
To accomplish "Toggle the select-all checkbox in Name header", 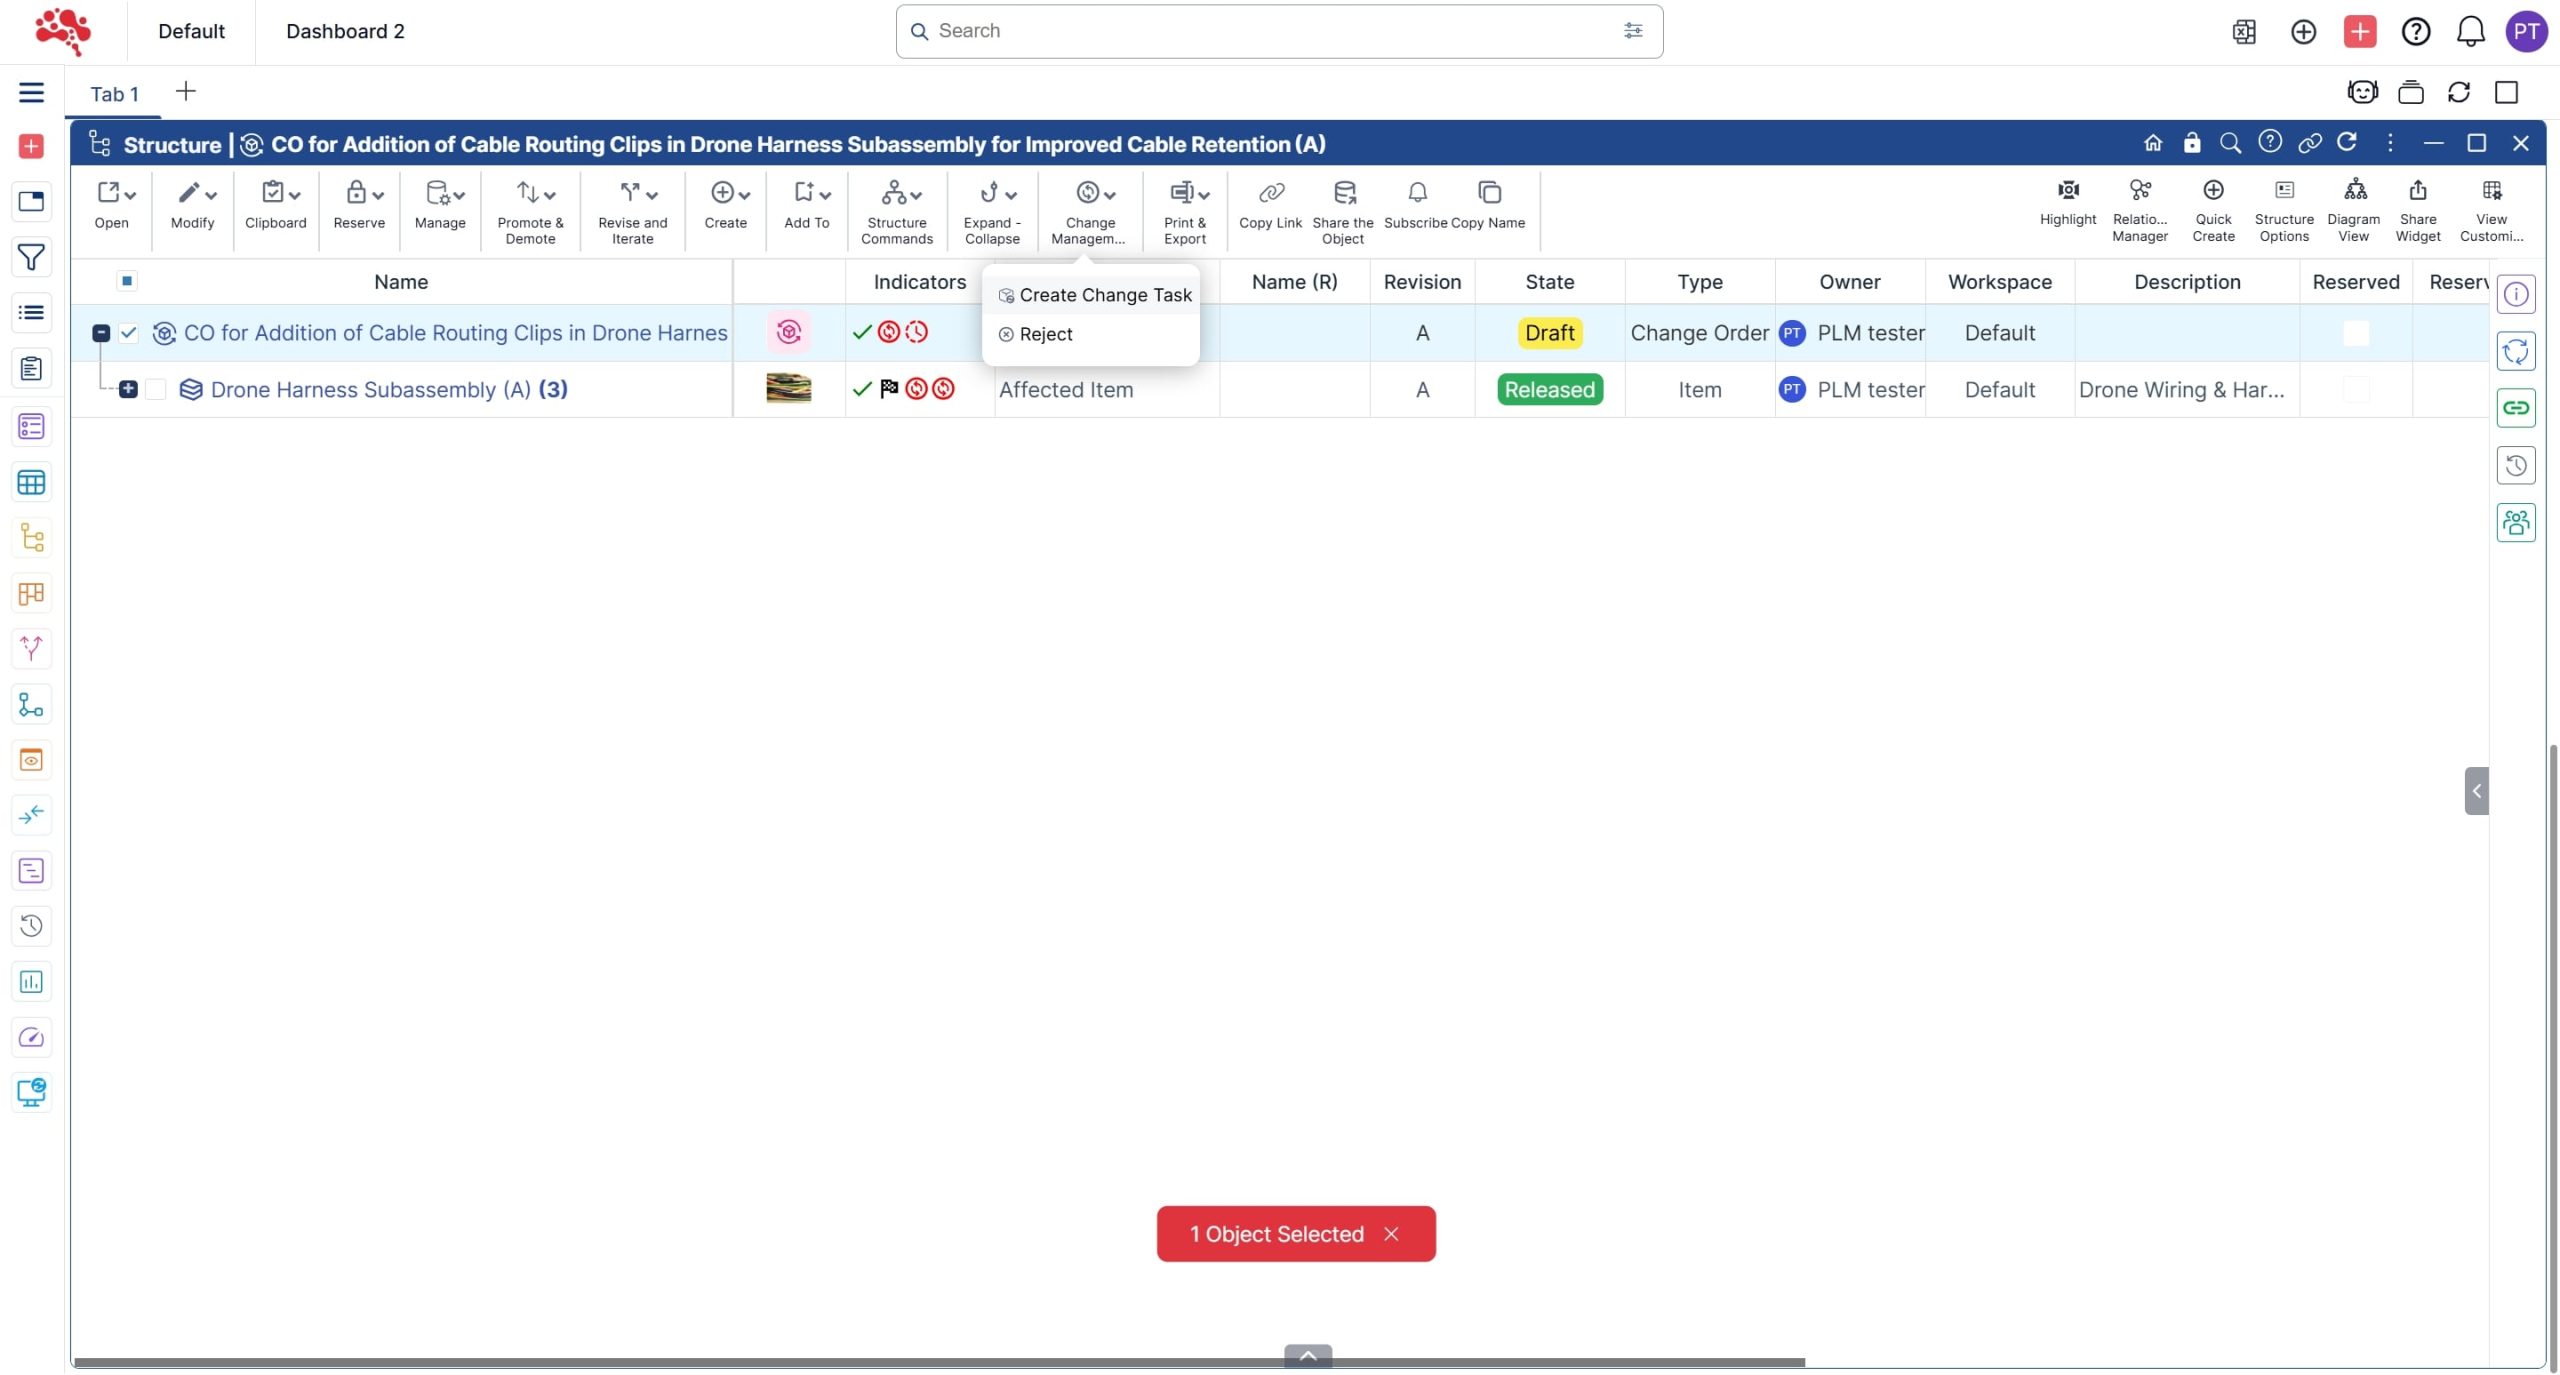I will (127, 281).
